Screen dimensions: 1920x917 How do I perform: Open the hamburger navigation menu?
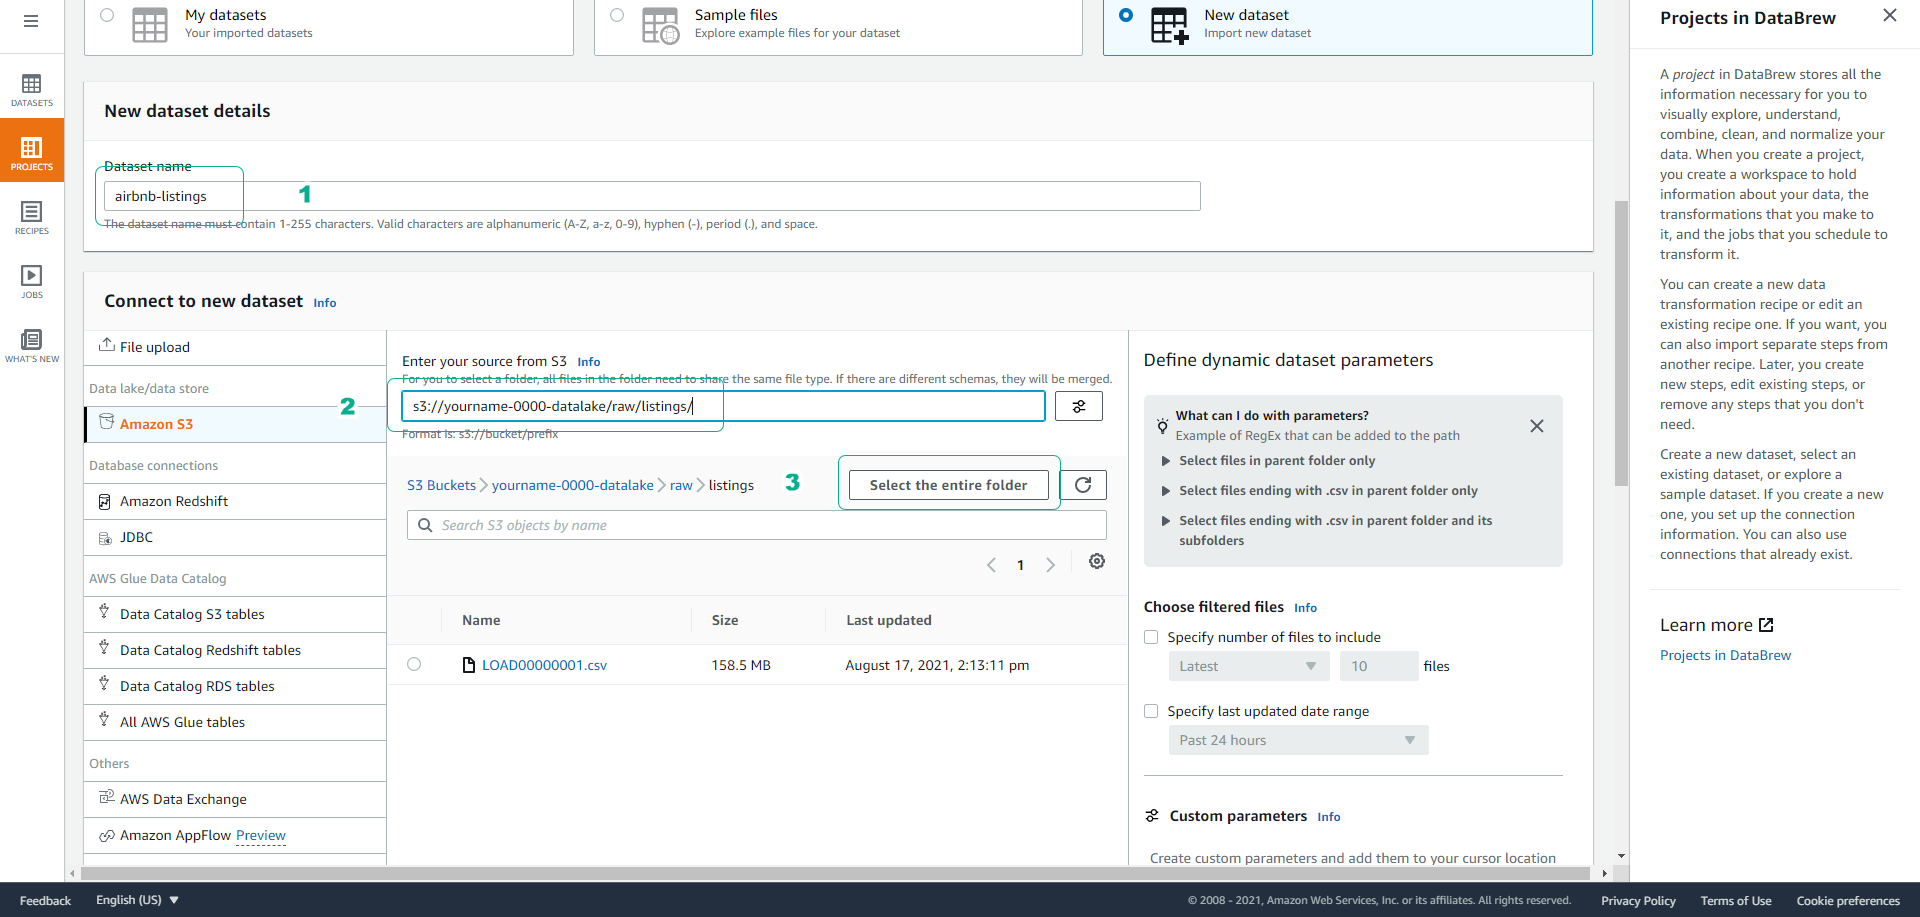[31, 21]
